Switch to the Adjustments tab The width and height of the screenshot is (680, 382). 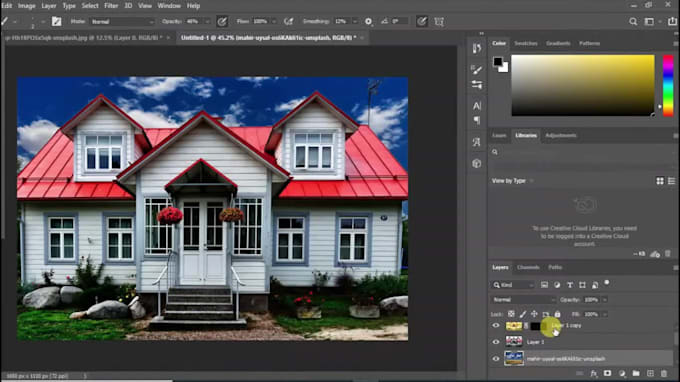pos(561,135)
